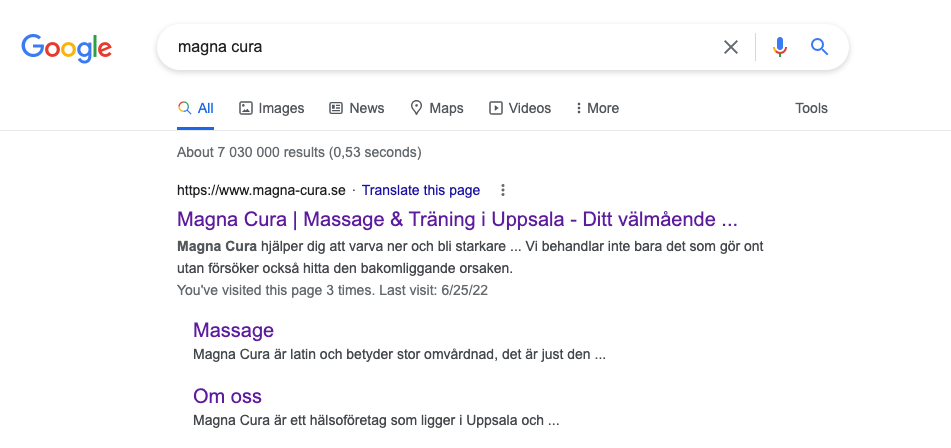Open options menu beside Translate this page

[502, 190]
